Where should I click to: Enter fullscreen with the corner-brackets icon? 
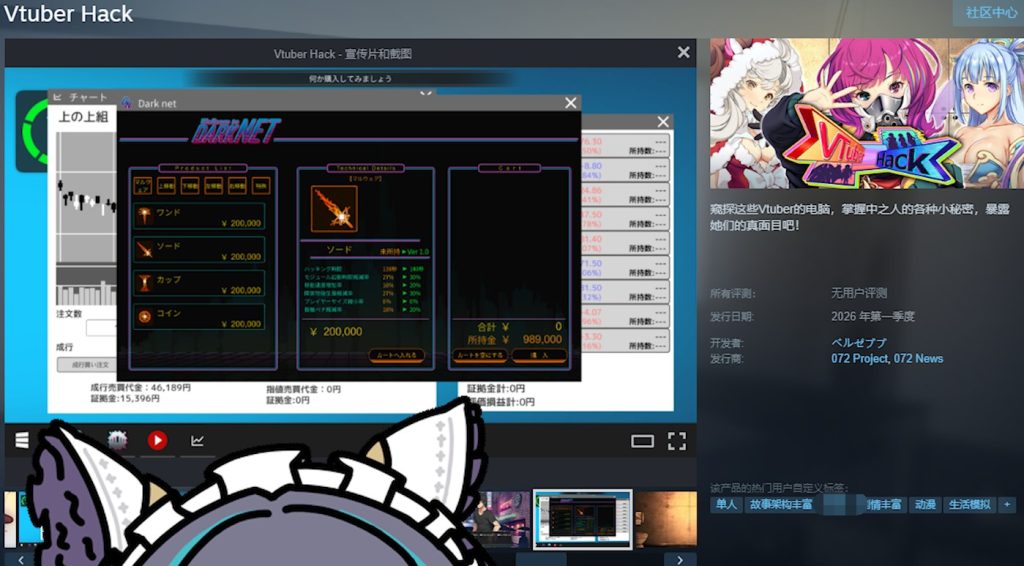(677, 441)
